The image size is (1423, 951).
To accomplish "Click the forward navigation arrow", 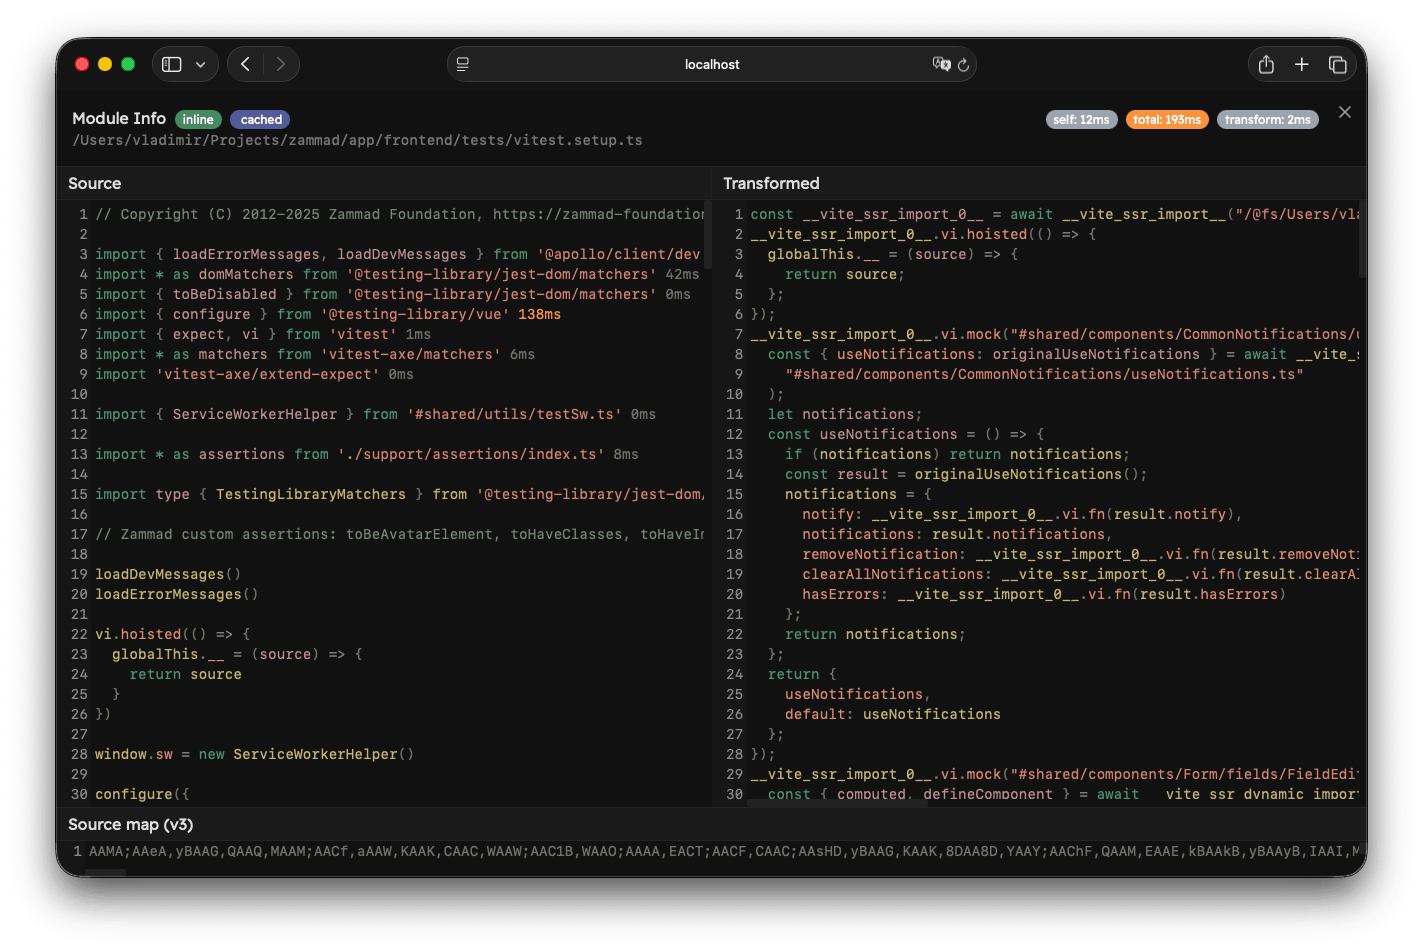I will (280, 63).
